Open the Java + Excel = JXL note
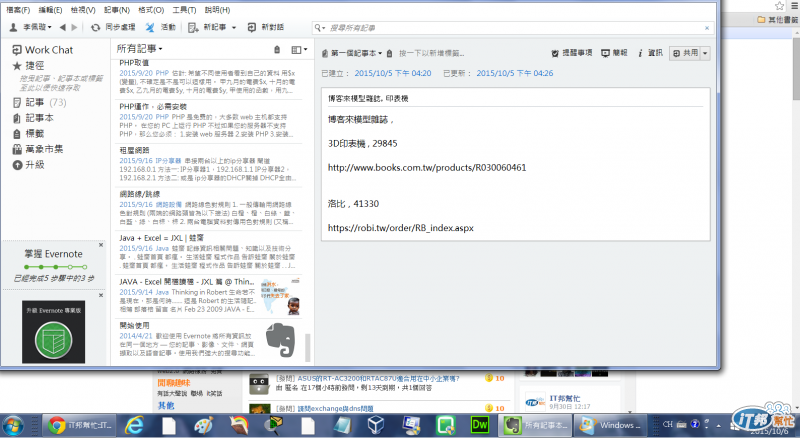The height and width of the screenshot is (438, 800). click(x=208, y=252)
